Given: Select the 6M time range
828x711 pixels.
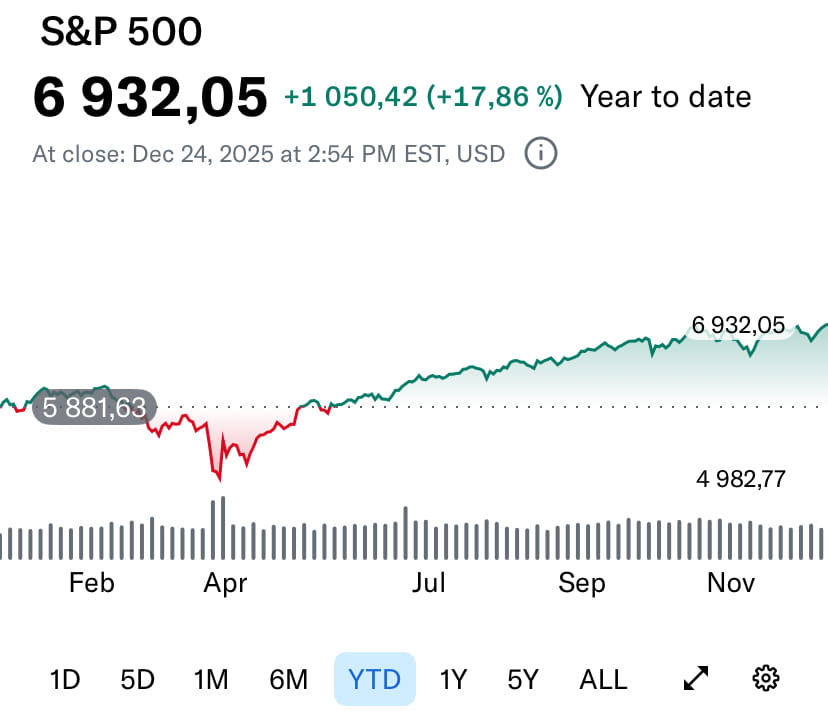Looking at the screenshot, I should click(x=289, y=680).
